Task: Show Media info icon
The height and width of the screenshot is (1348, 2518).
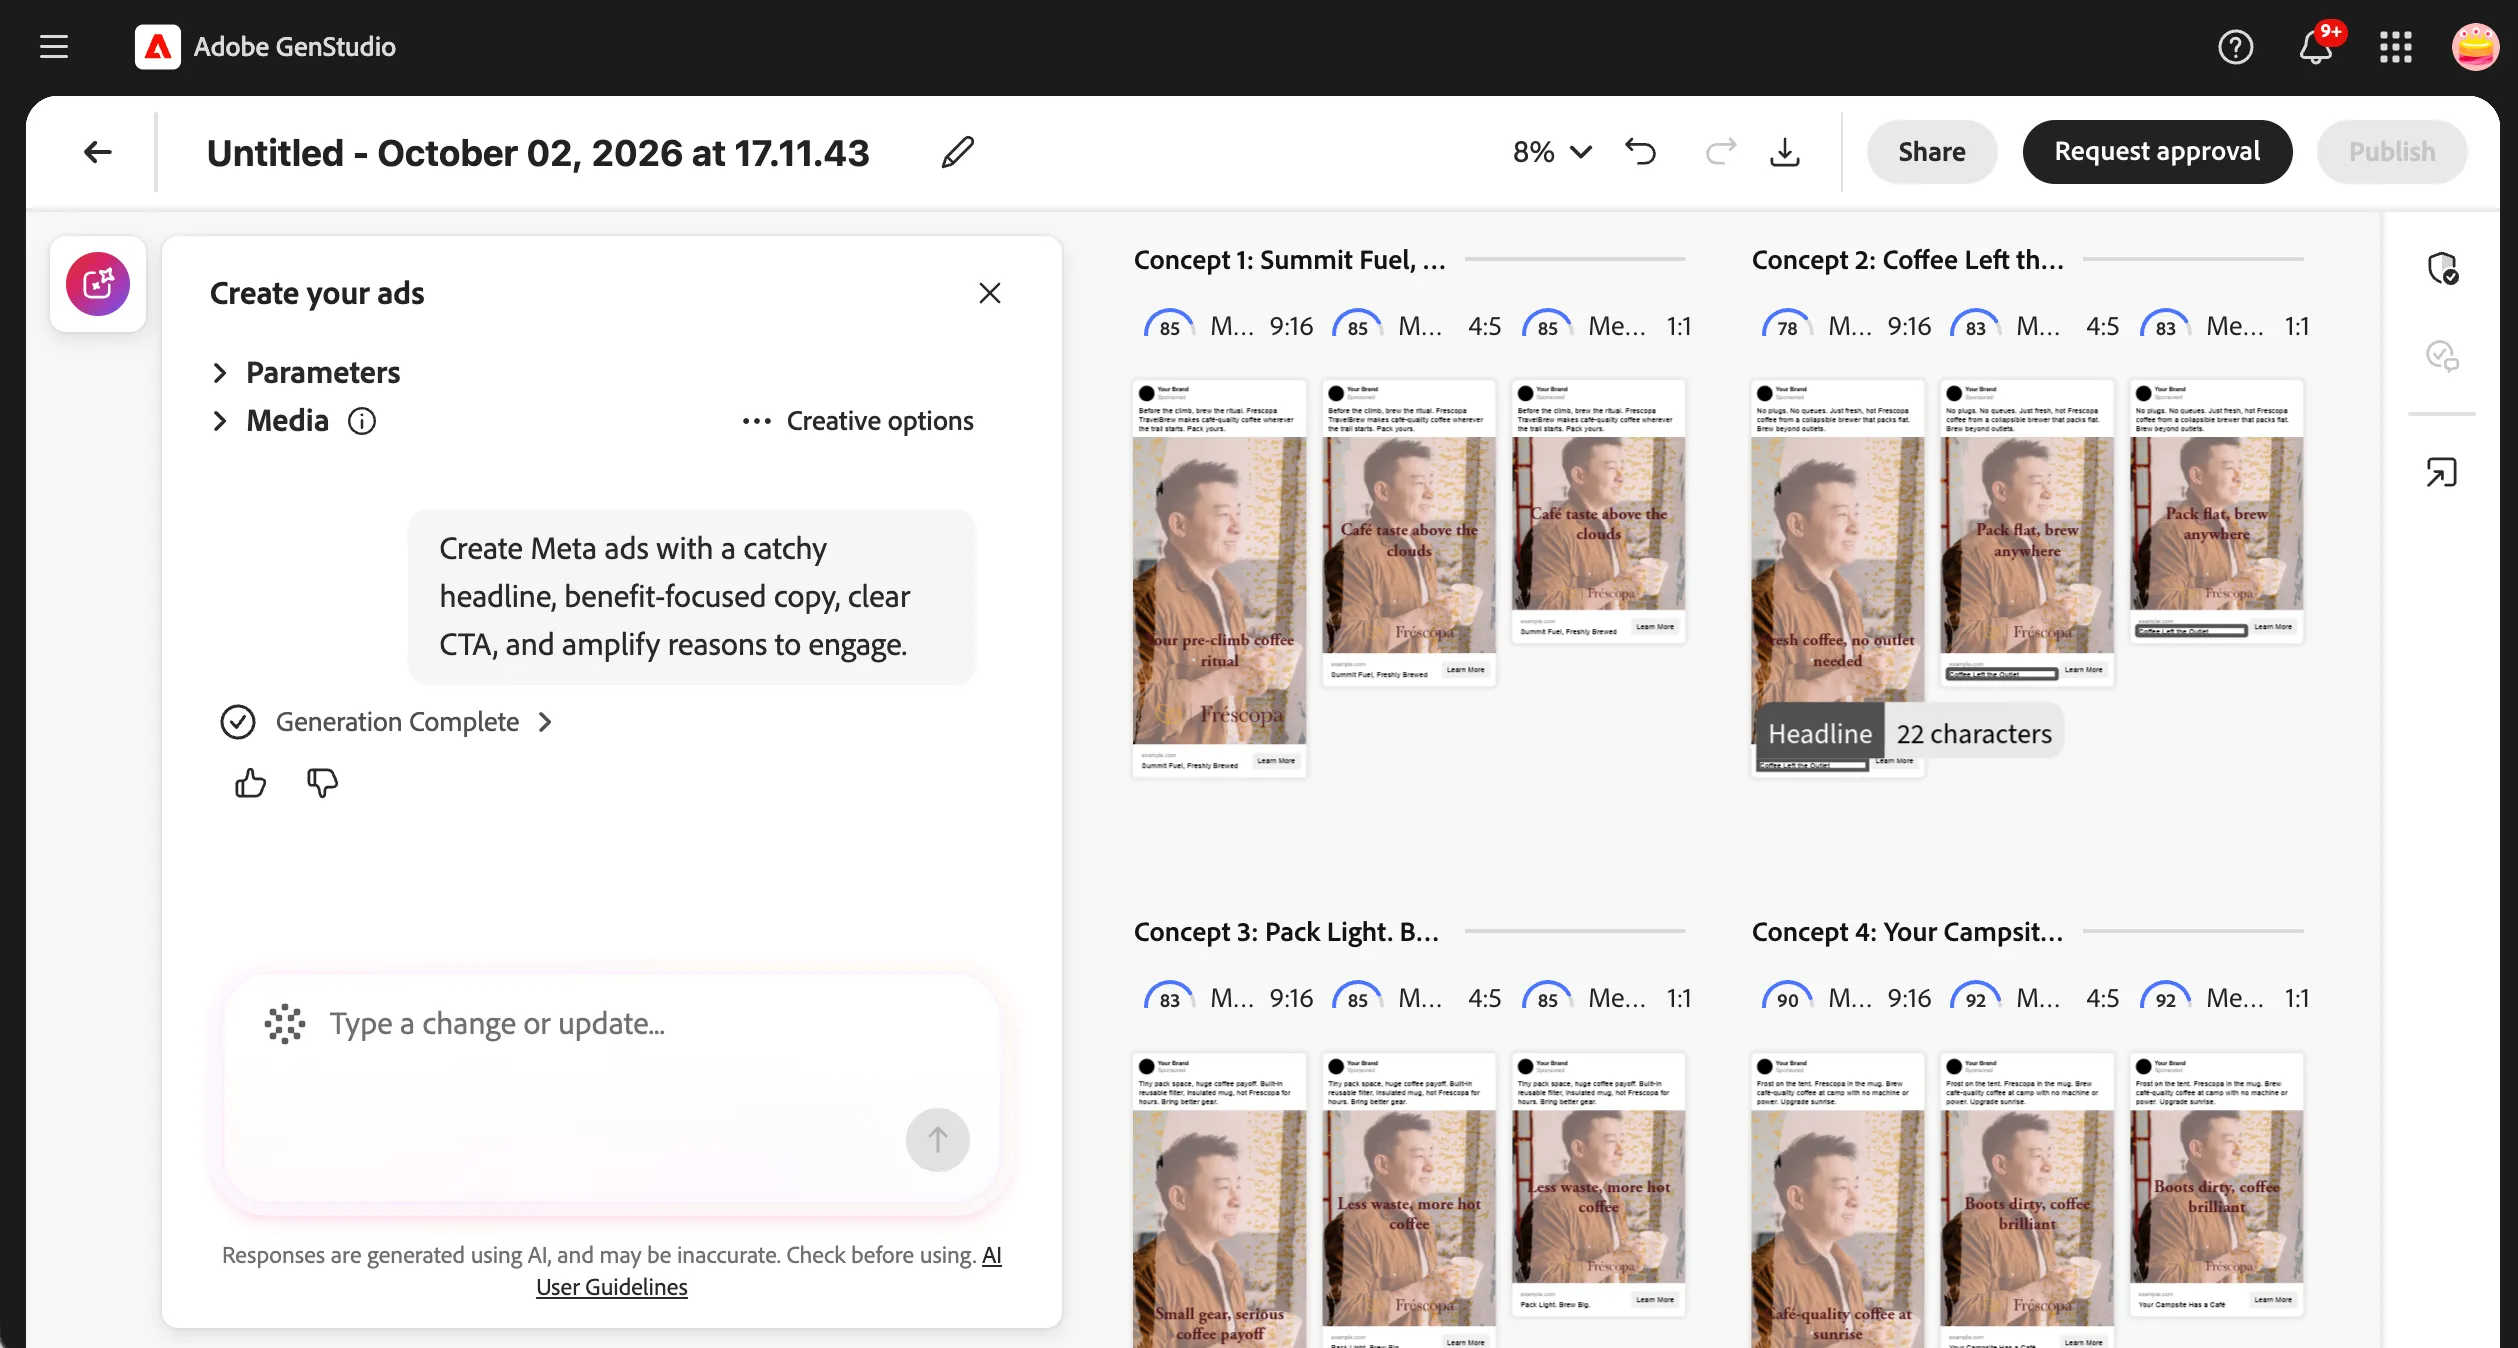Action: point(362,421)
